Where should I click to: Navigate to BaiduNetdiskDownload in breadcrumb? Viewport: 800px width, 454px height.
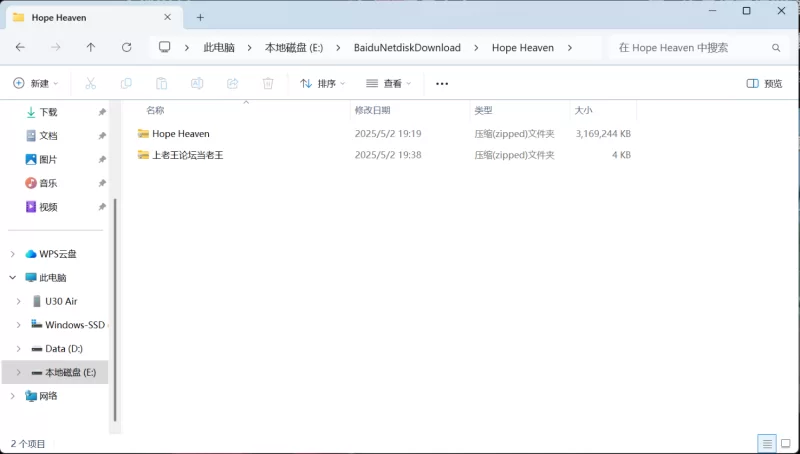(407, 47)
